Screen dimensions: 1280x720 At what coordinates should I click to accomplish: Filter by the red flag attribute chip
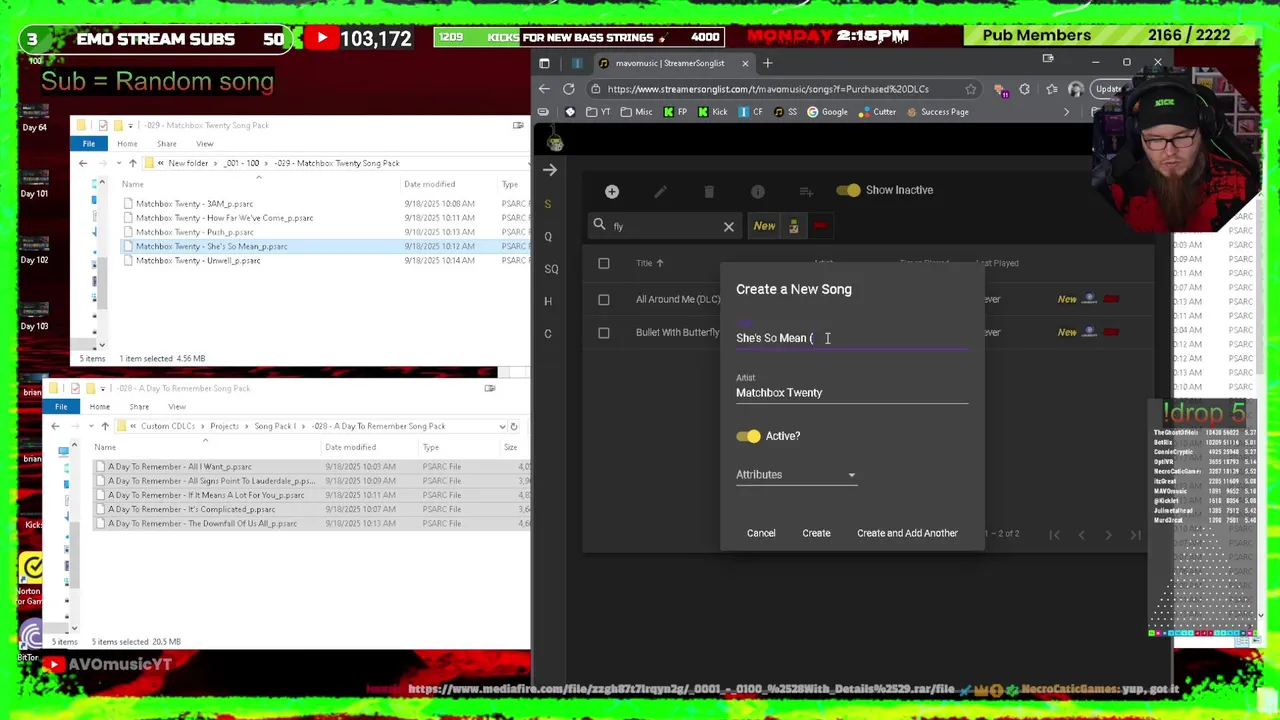tap(820, 226)
